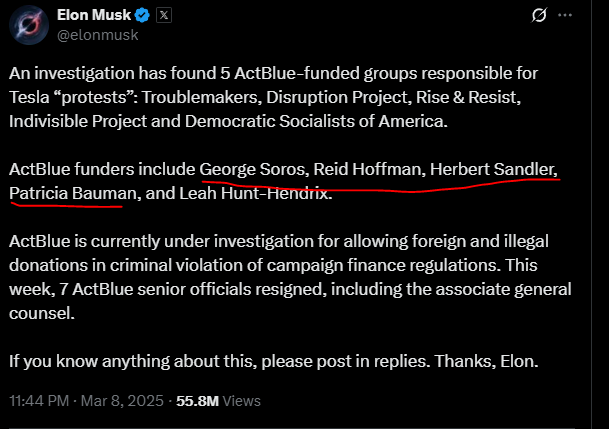Click the 55.8M Views counter
The width and height of the screenshot is (609, 429).
pos(219,402)
